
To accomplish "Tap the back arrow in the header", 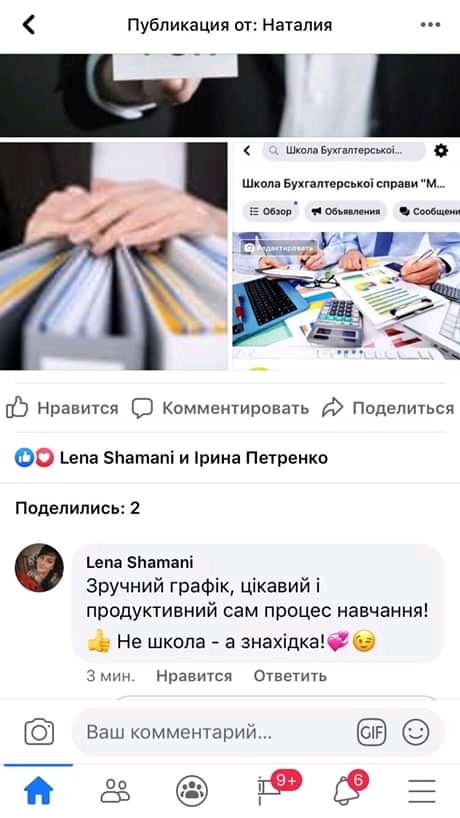I will 29,25.
